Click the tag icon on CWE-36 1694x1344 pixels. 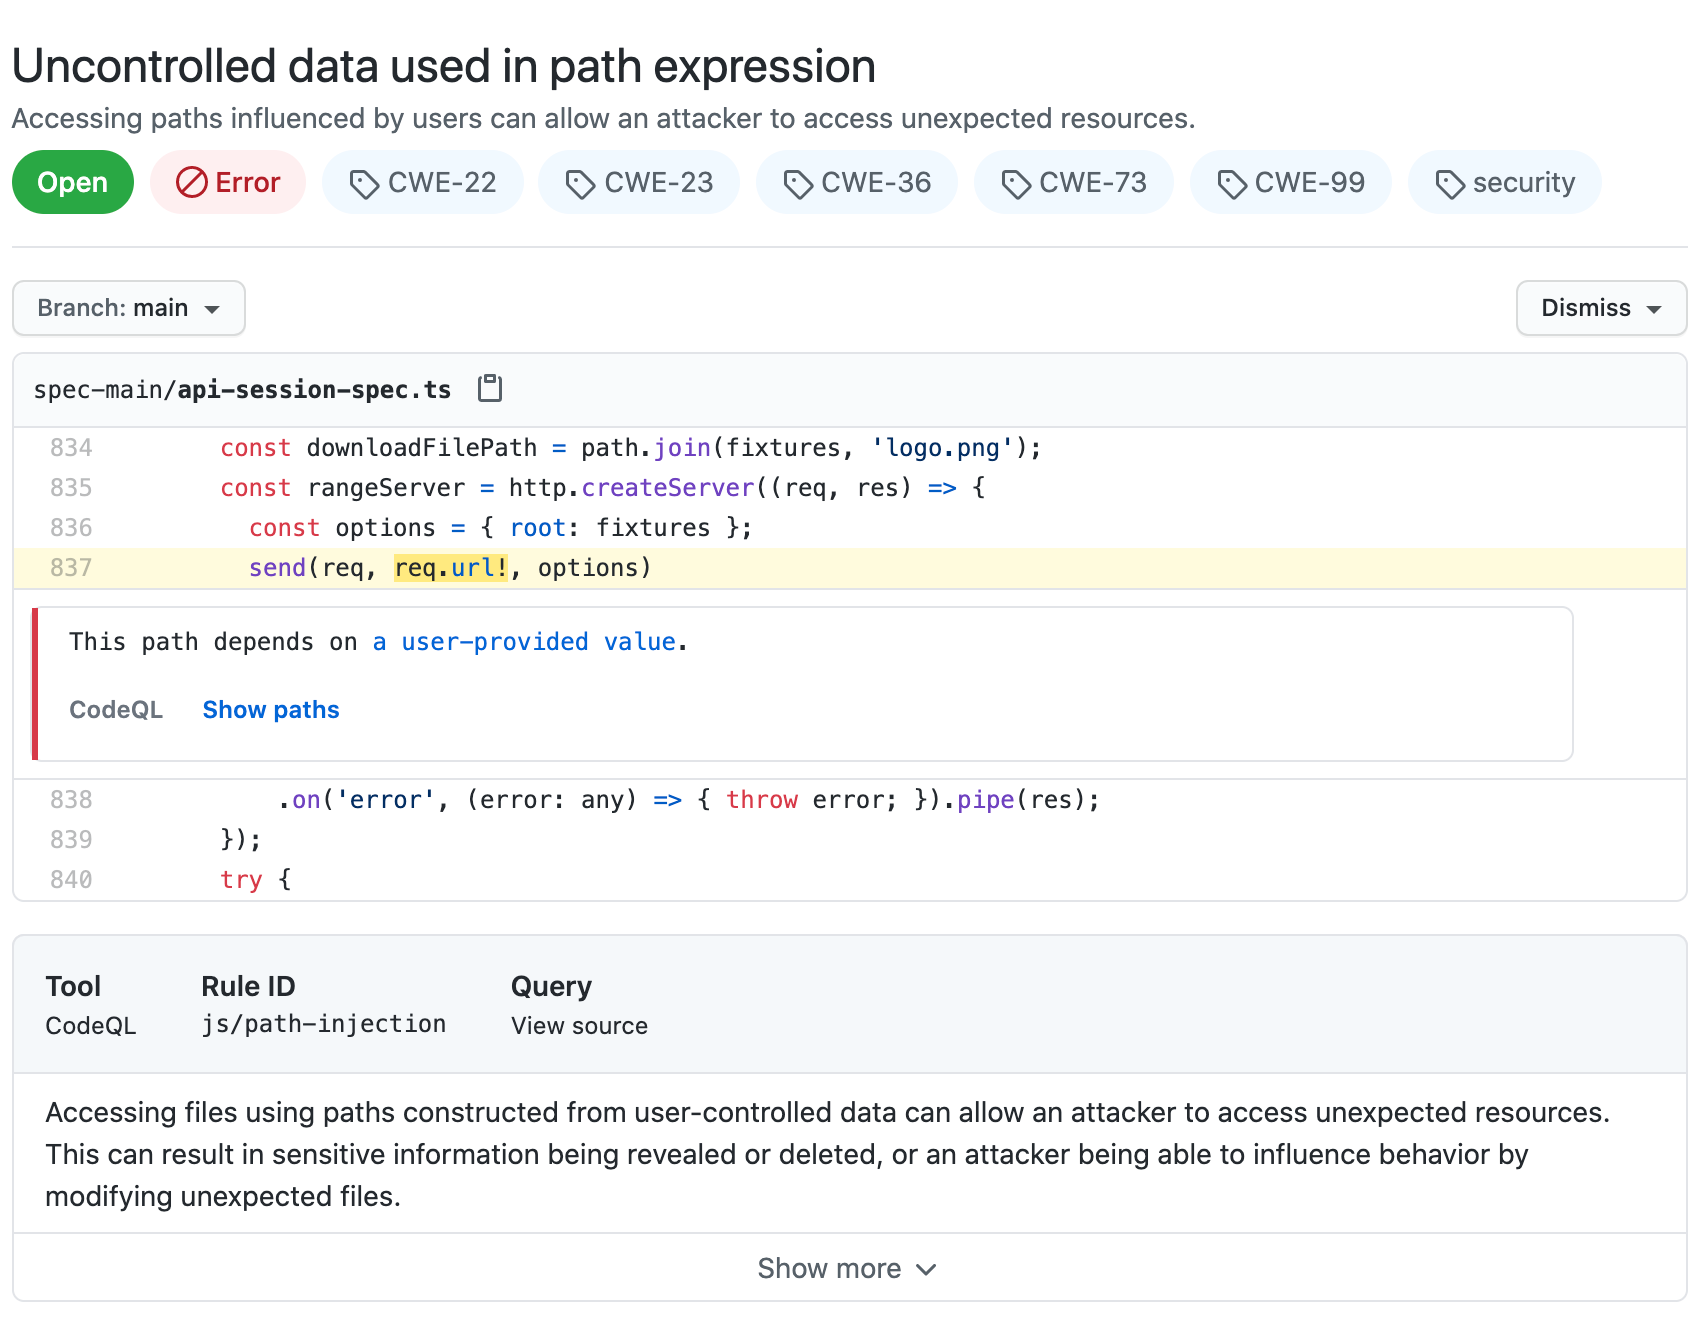tap(797, 182)
